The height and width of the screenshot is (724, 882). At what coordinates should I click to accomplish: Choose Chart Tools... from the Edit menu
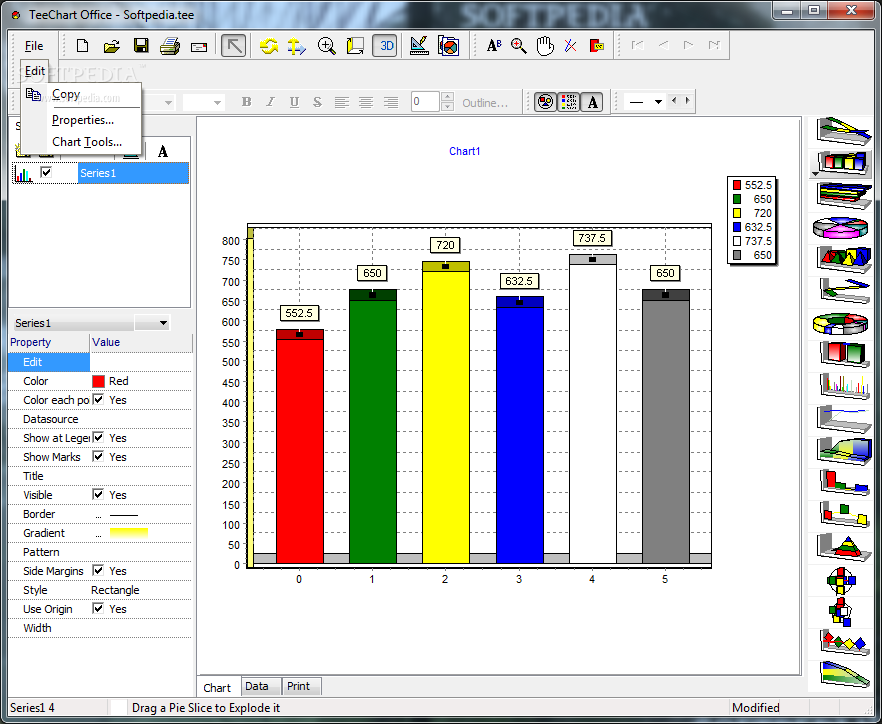(x=87, y=142)
